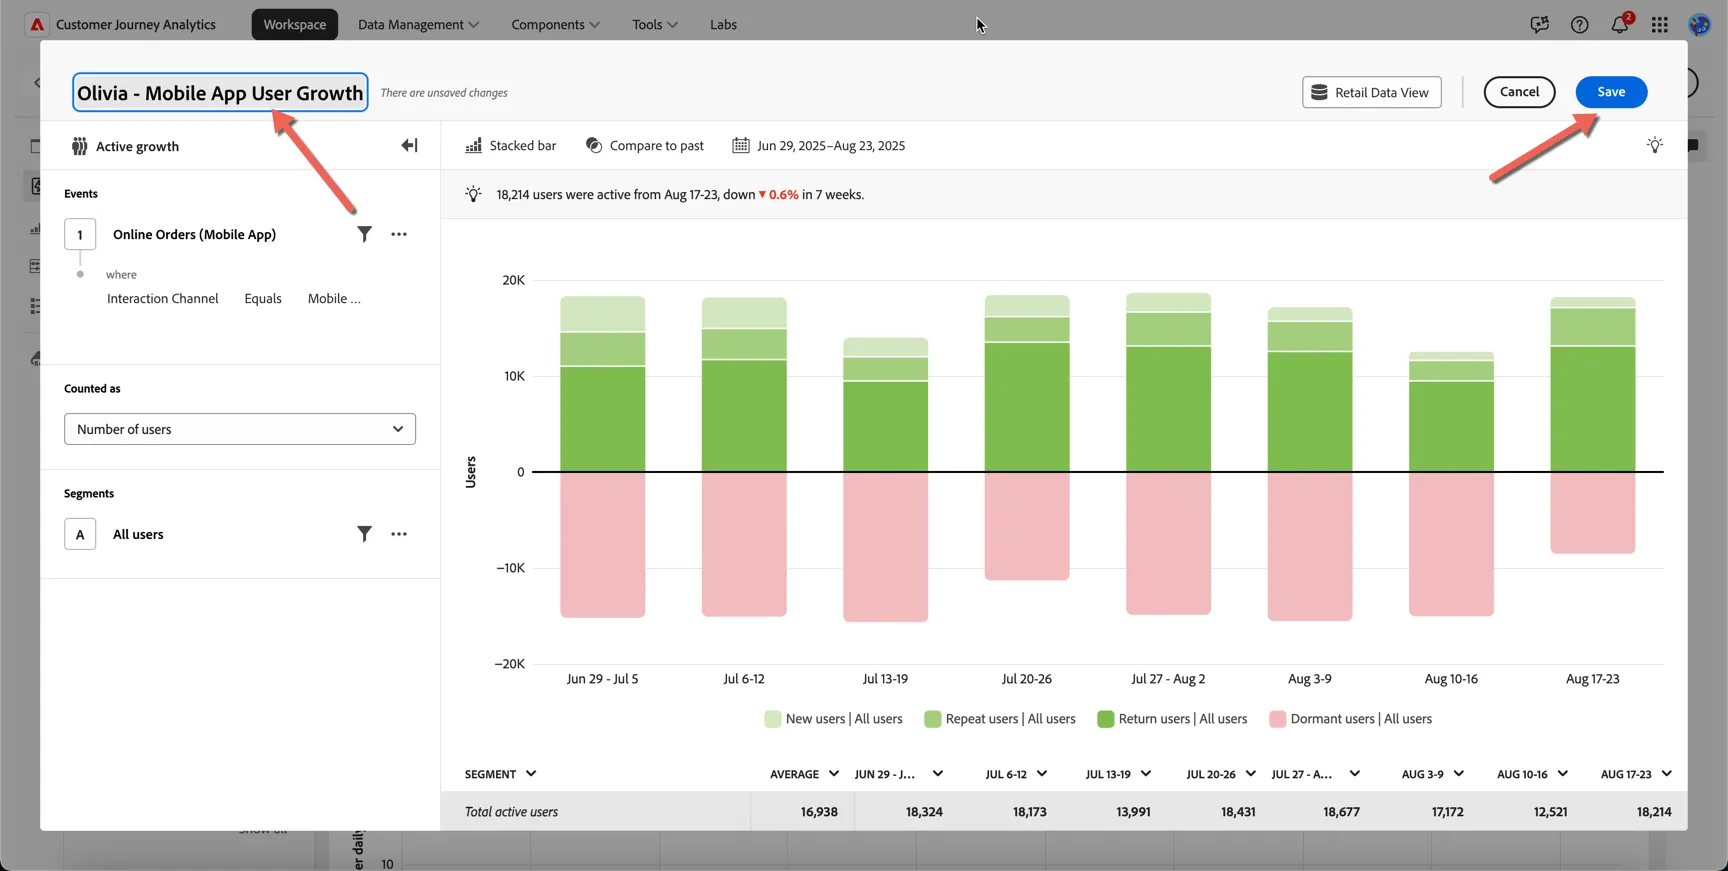
Task: Select event number 1 box
Action: pos(80,235)
